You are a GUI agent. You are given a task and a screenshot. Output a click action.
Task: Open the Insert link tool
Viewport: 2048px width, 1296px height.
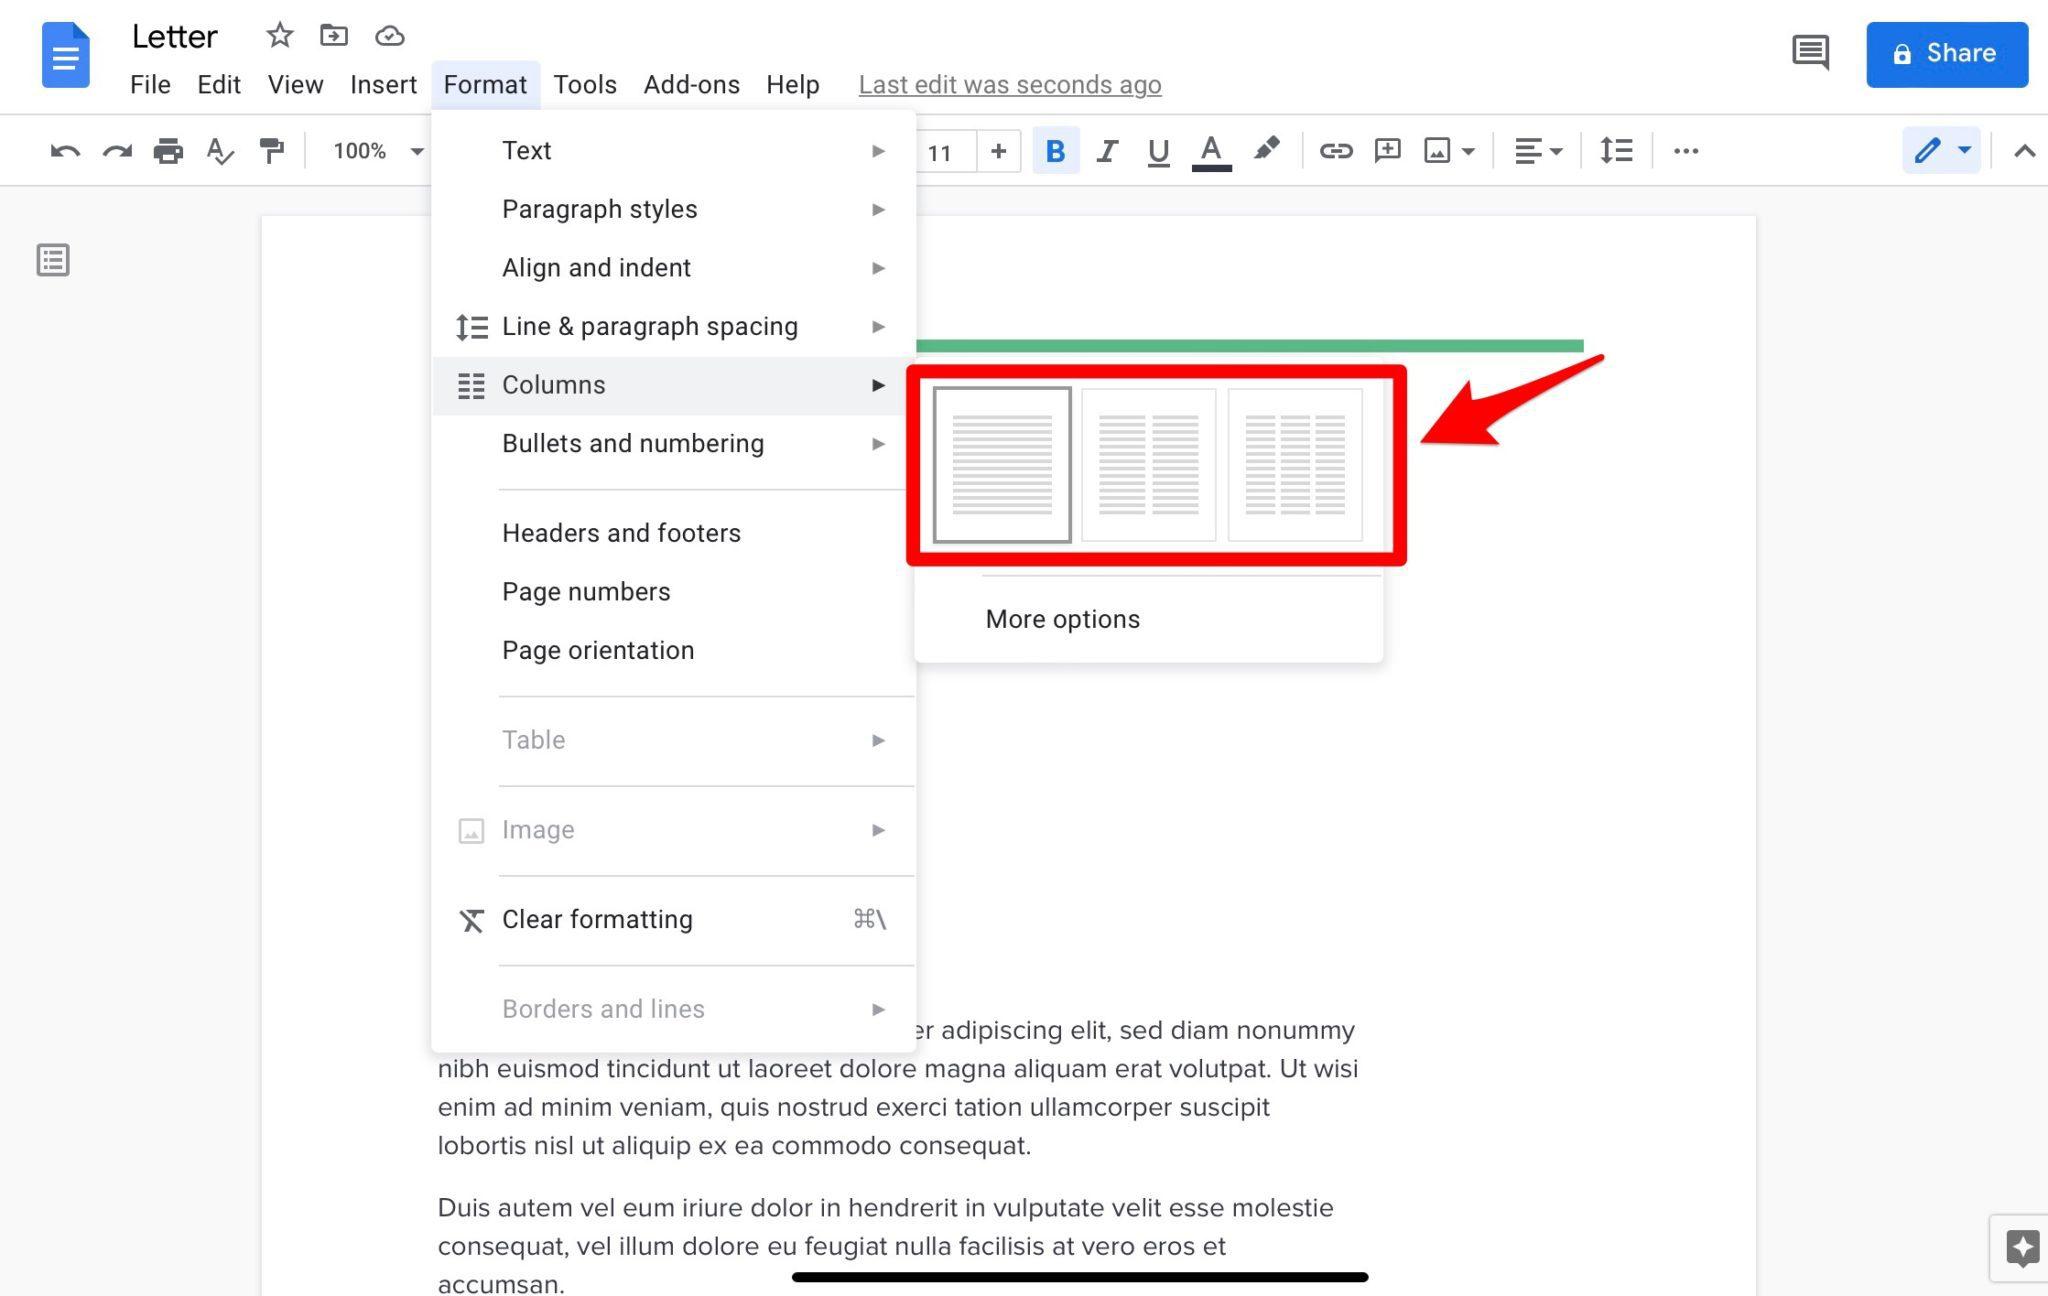1335,151
